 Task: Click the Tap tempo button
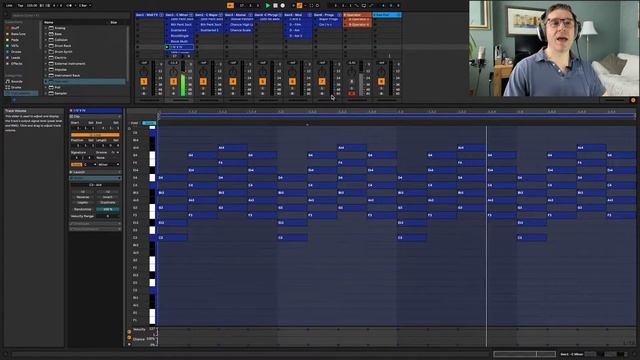[x=20, y=6]
